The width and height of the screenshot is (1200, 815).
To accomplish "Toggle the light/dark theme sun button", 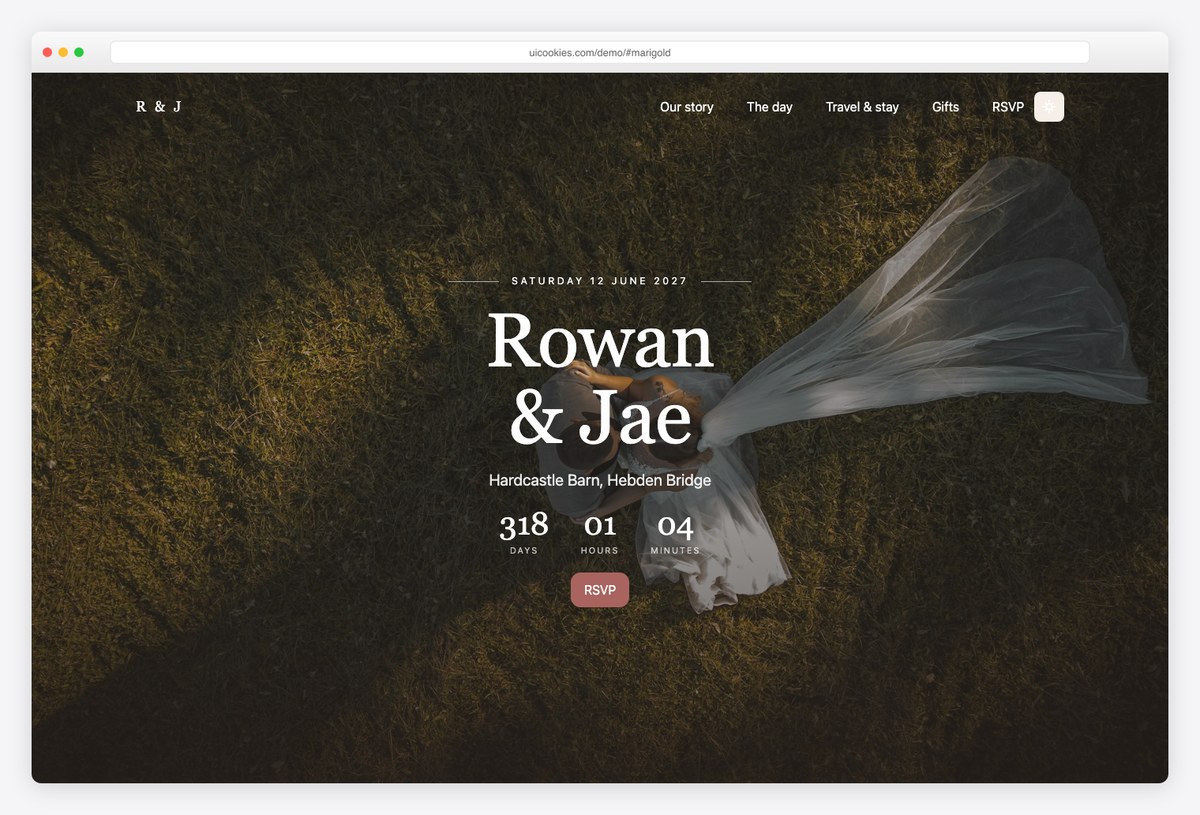I will (x=1049, y=107).
